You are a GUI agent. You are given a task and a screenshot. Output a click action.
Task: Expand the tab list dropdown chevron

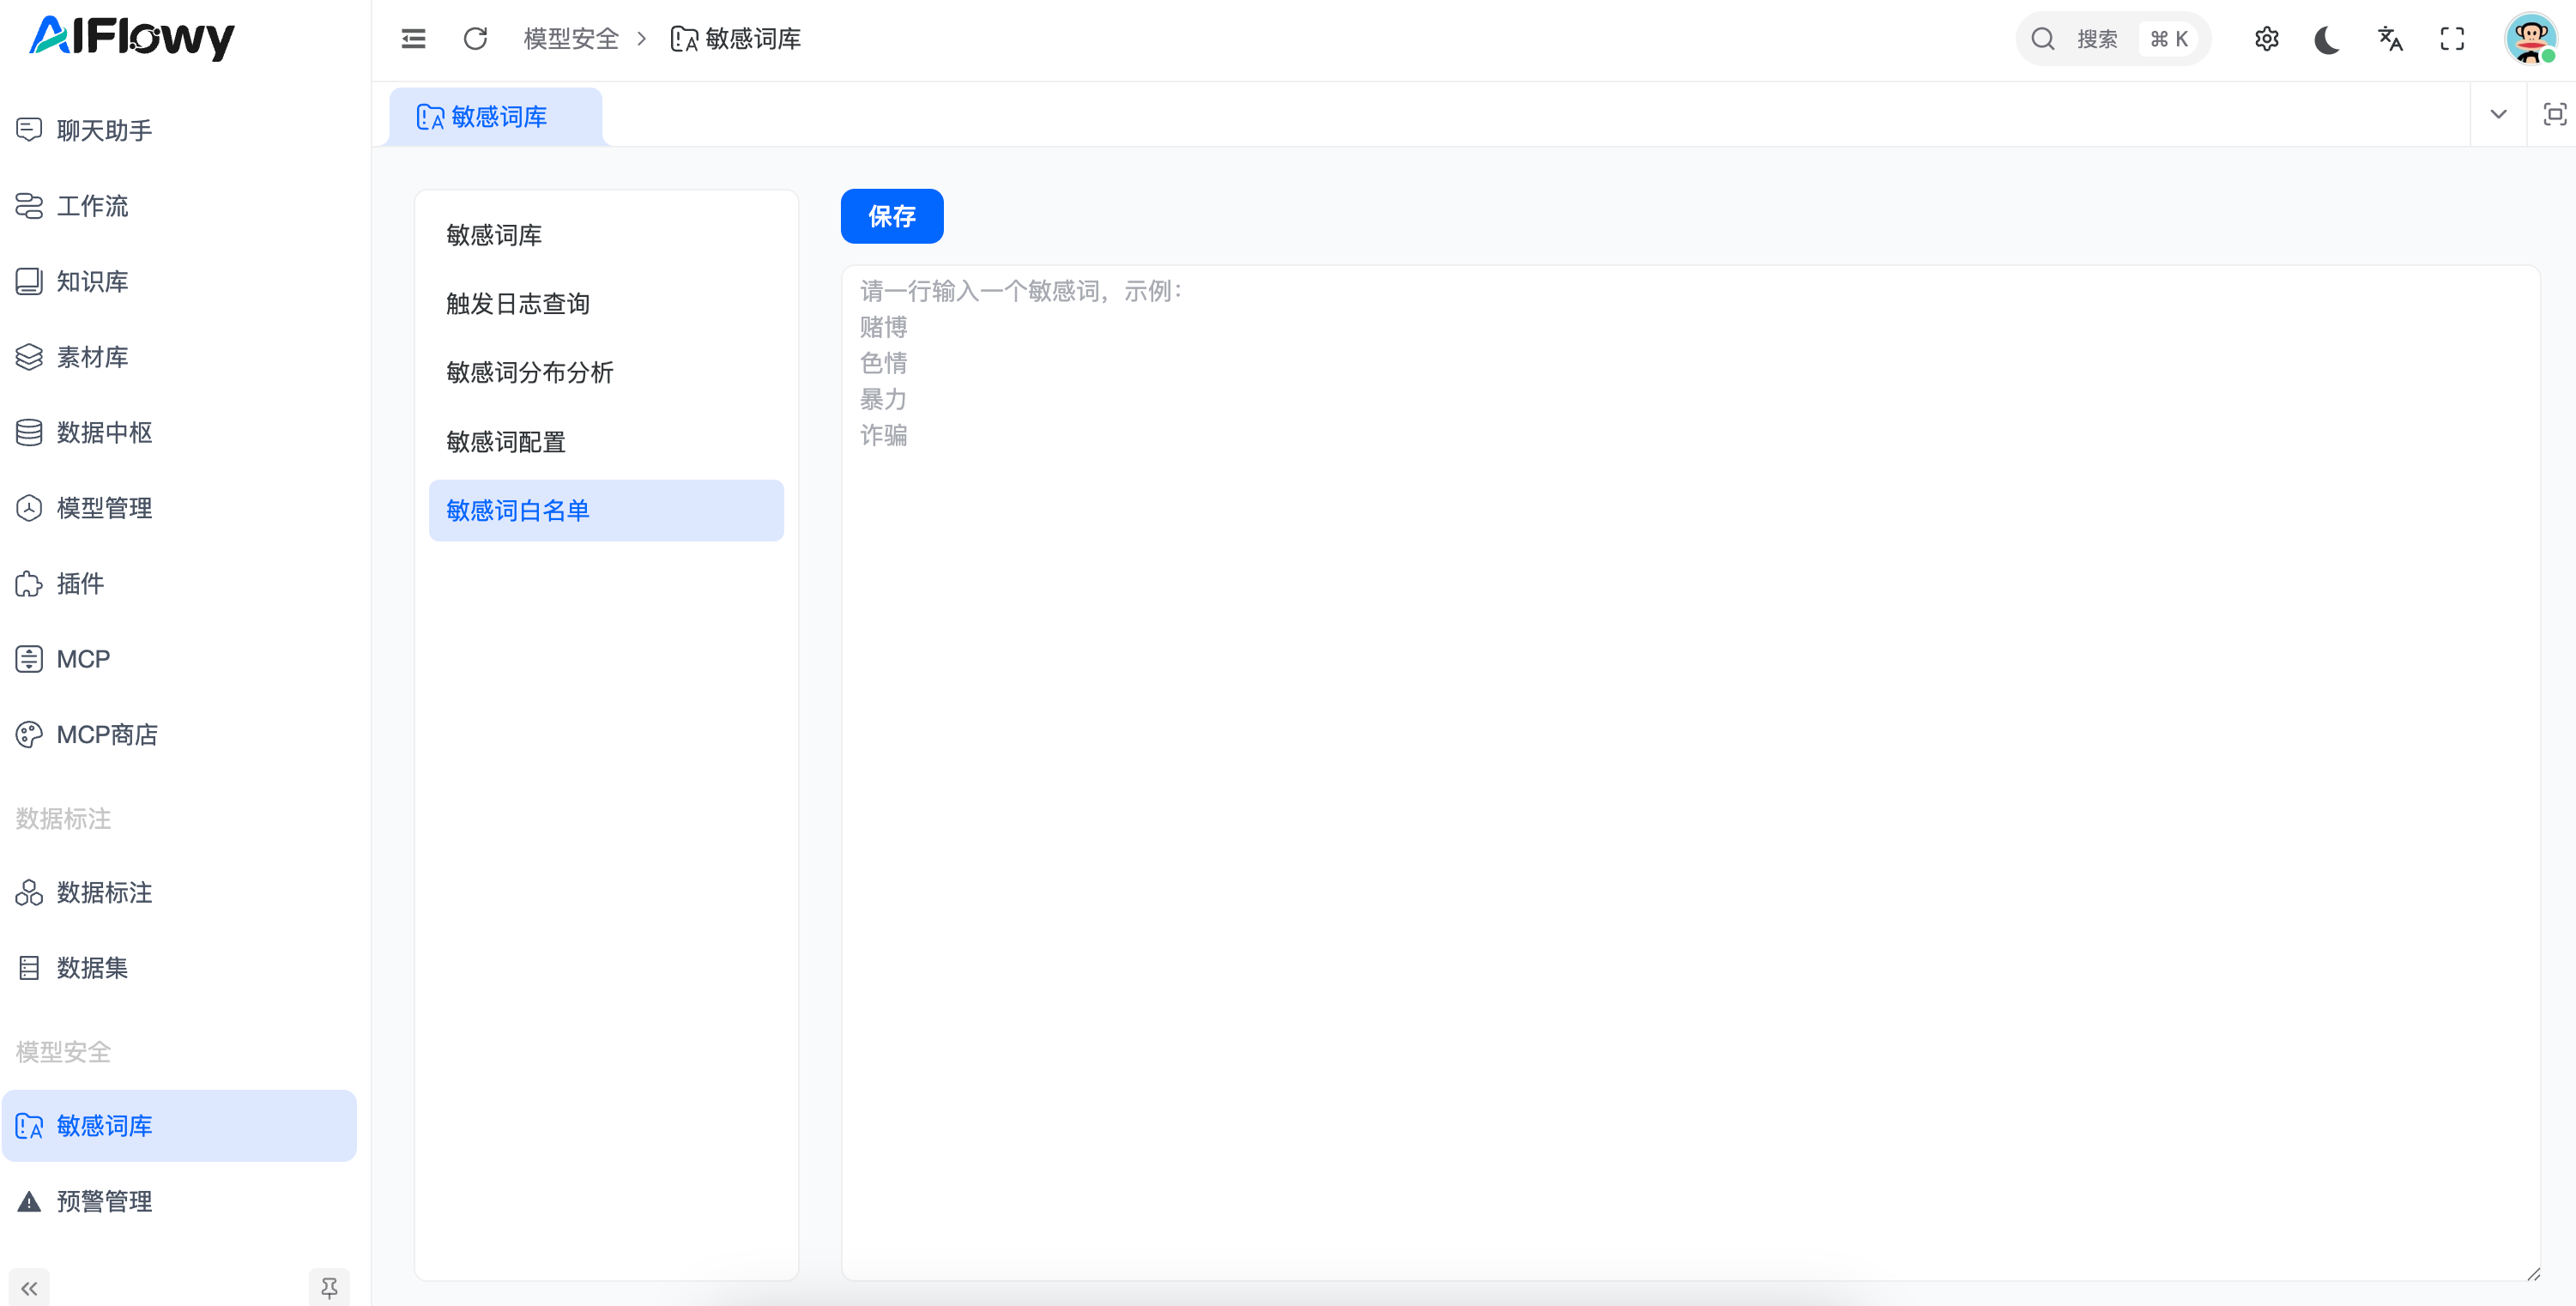(x=2498, y=114)
